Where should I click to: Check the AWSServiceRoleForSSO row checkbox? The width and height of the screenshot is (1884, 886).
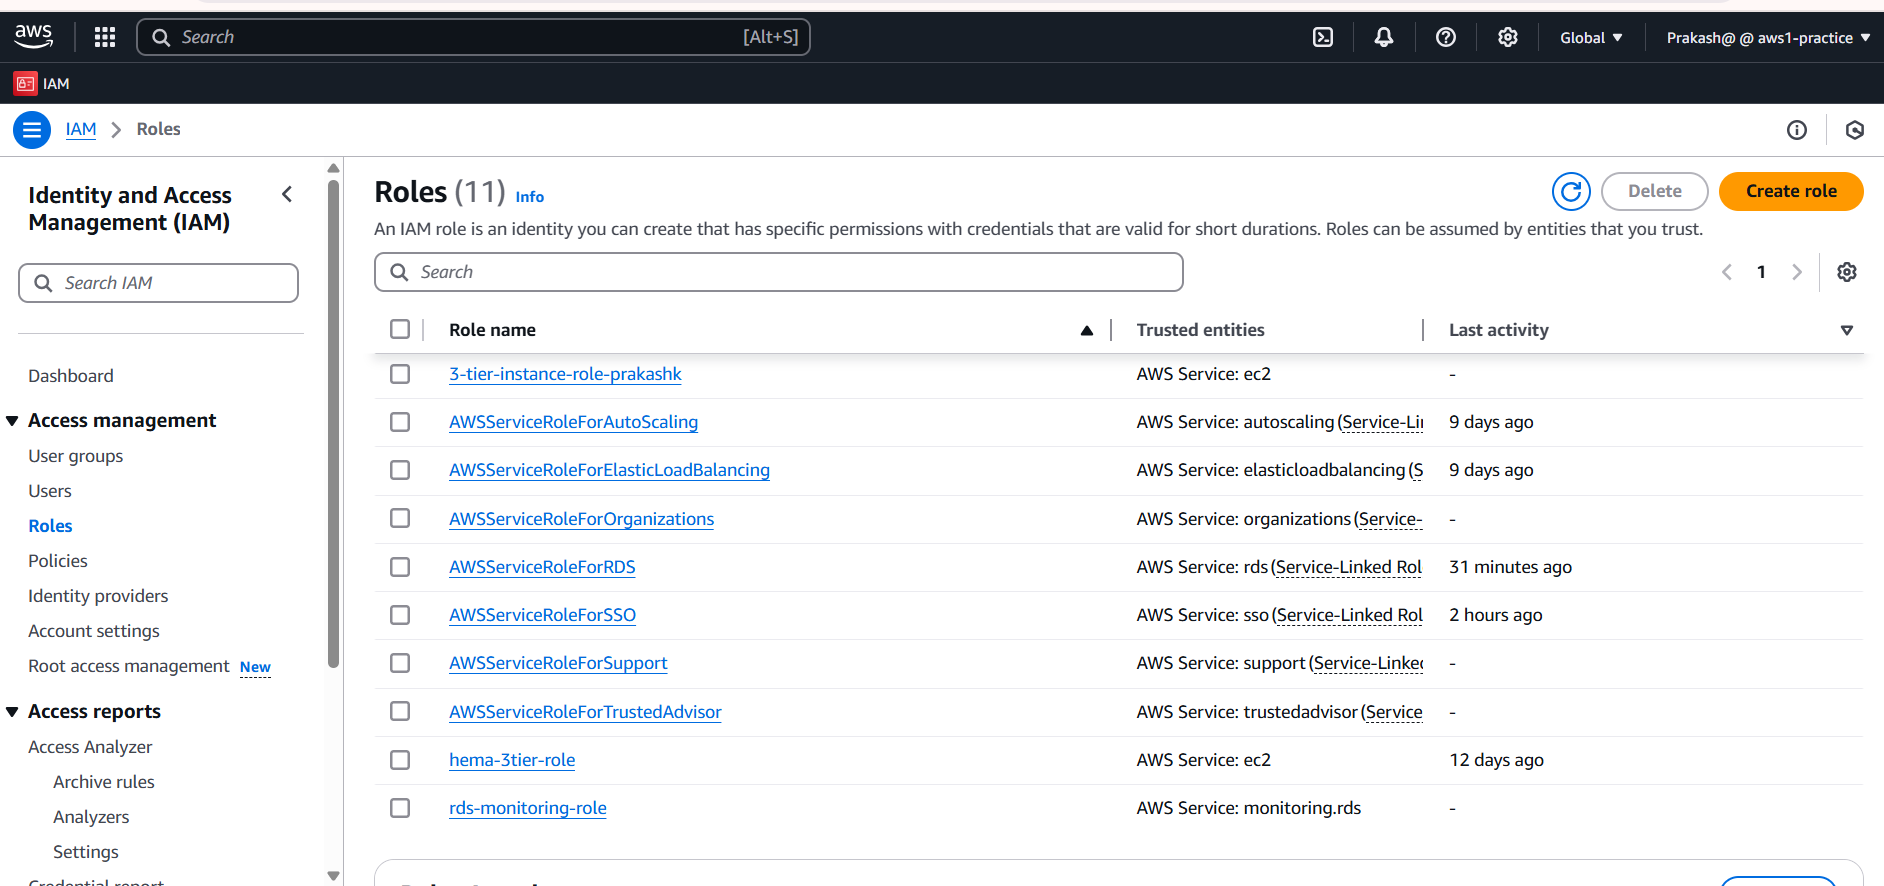[x=400, y=615]
